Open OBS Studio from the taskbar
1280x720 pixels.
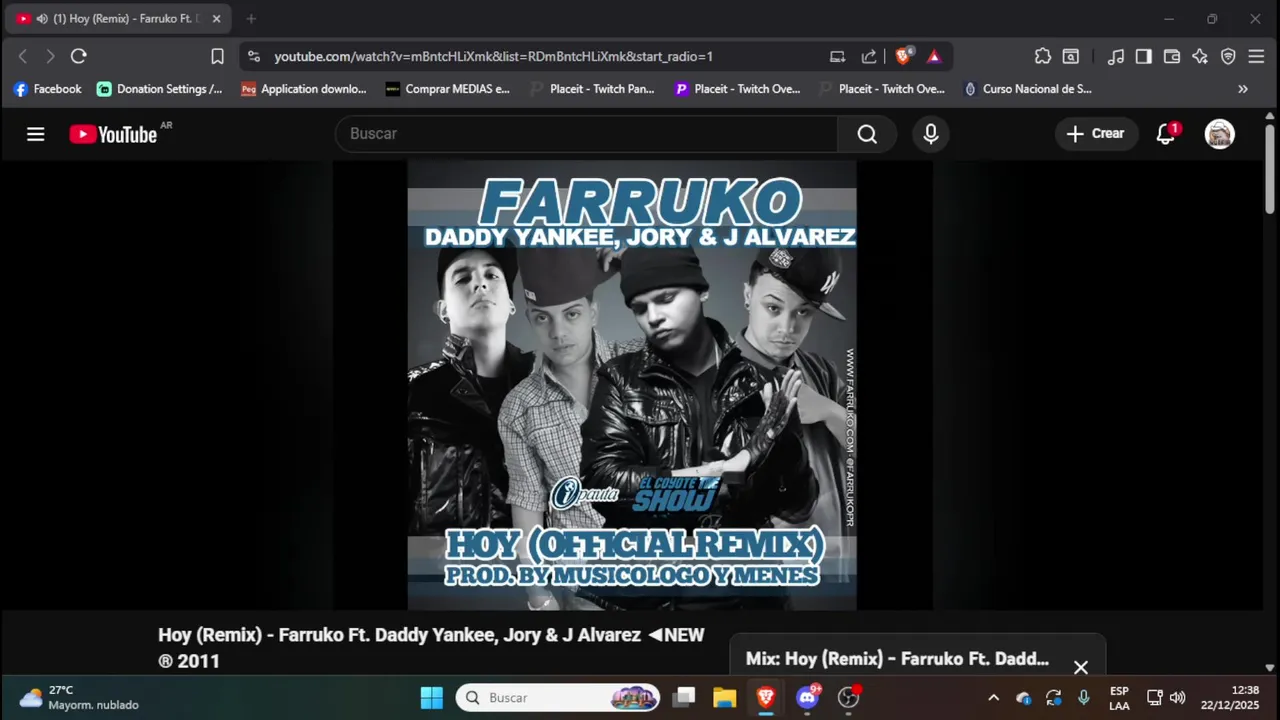pos(849,698)
